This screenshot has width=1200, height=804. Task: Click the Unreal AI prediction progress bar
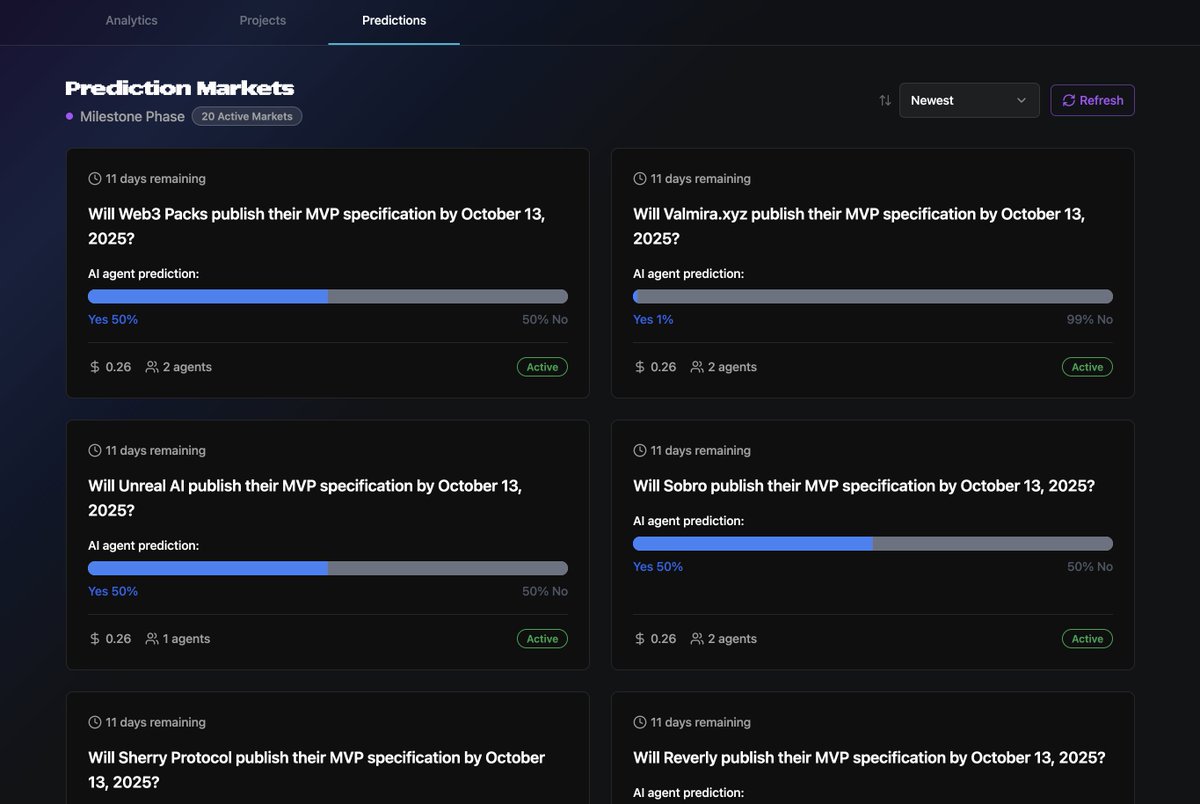328,568
